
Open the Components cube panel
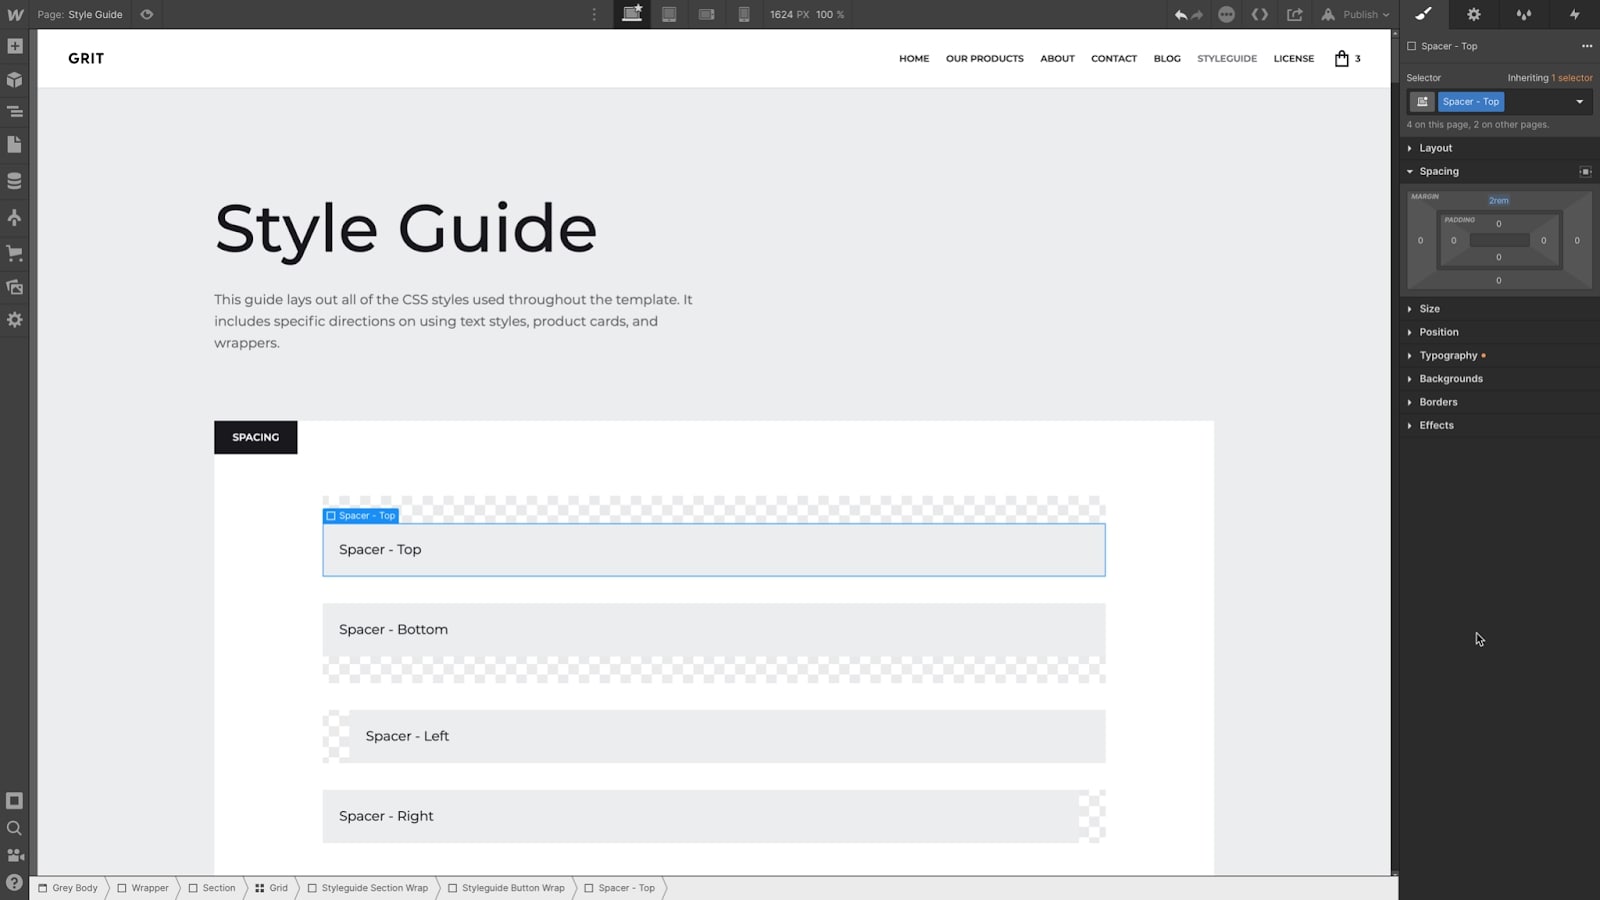point(15,79)
